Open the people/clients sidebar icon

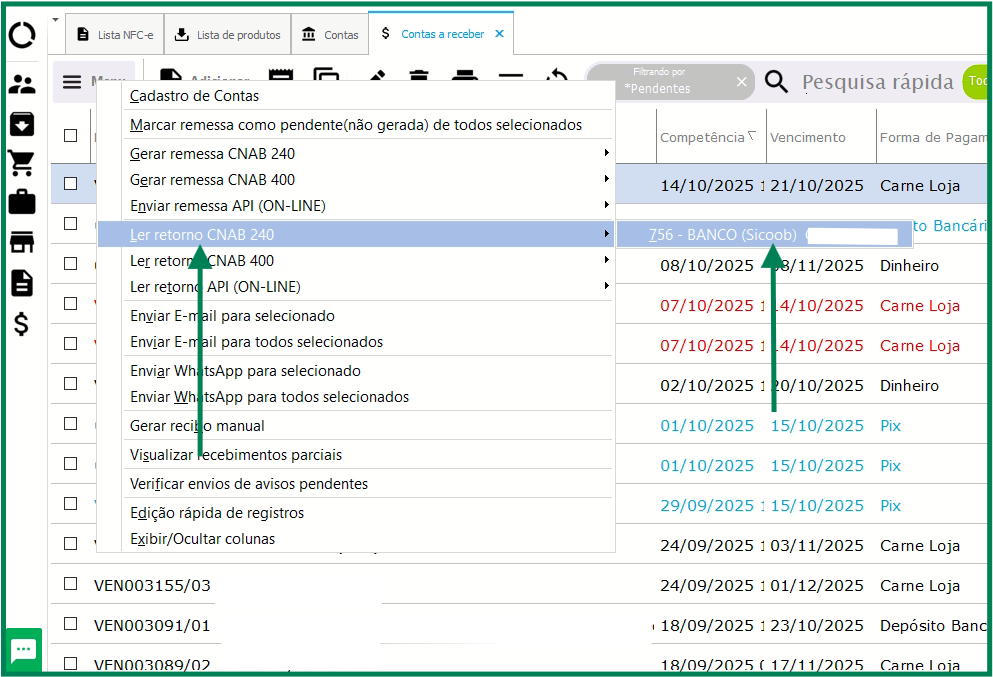tap(22, 85)
